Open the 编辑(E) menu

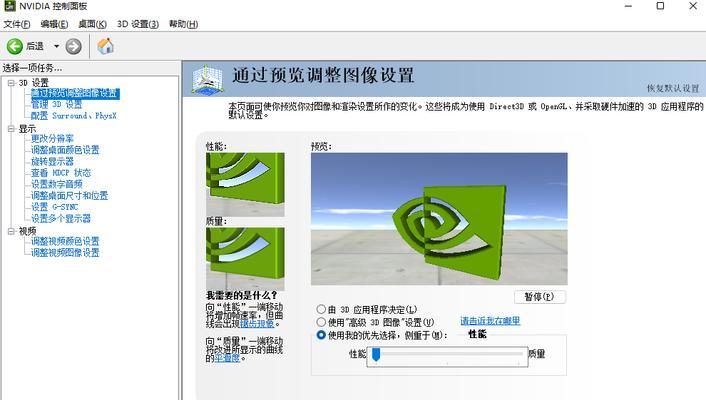point(54,24)
